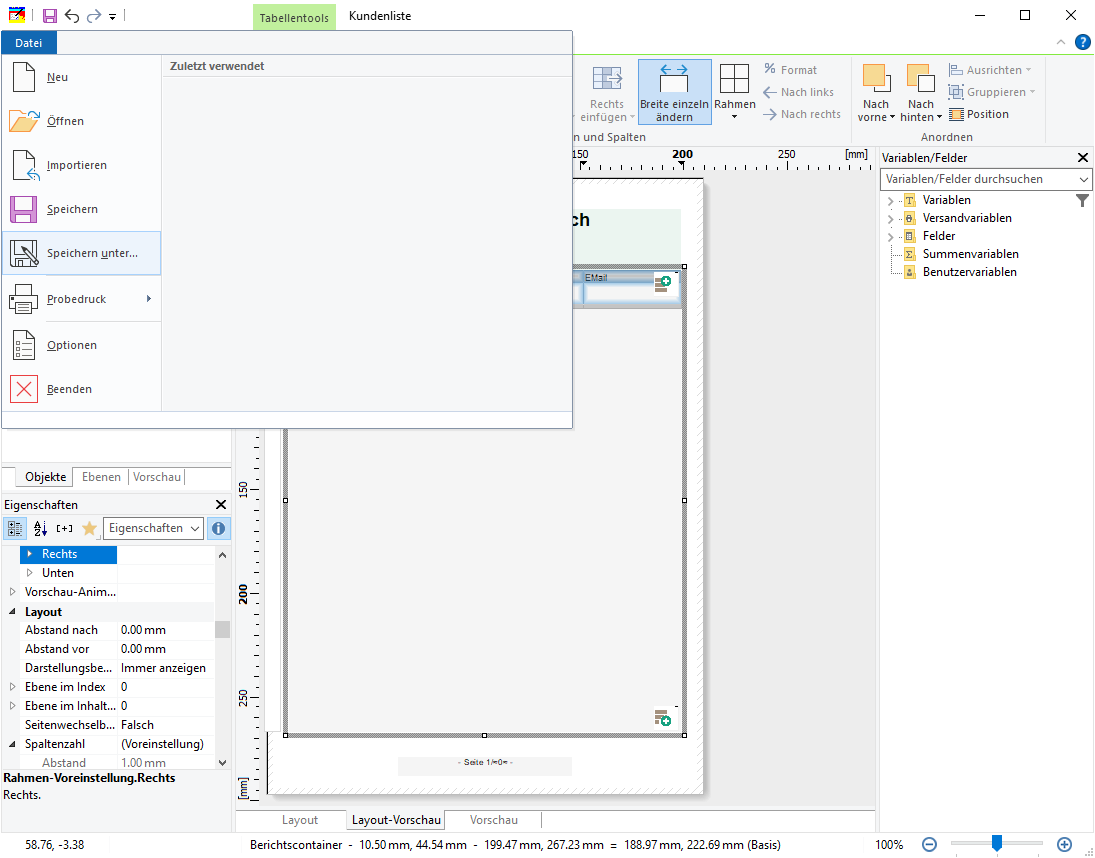Click the filter funnel icon in Variablen/Felder
The height and width of the screenshot is (858, 1095).
(1082, 201)
